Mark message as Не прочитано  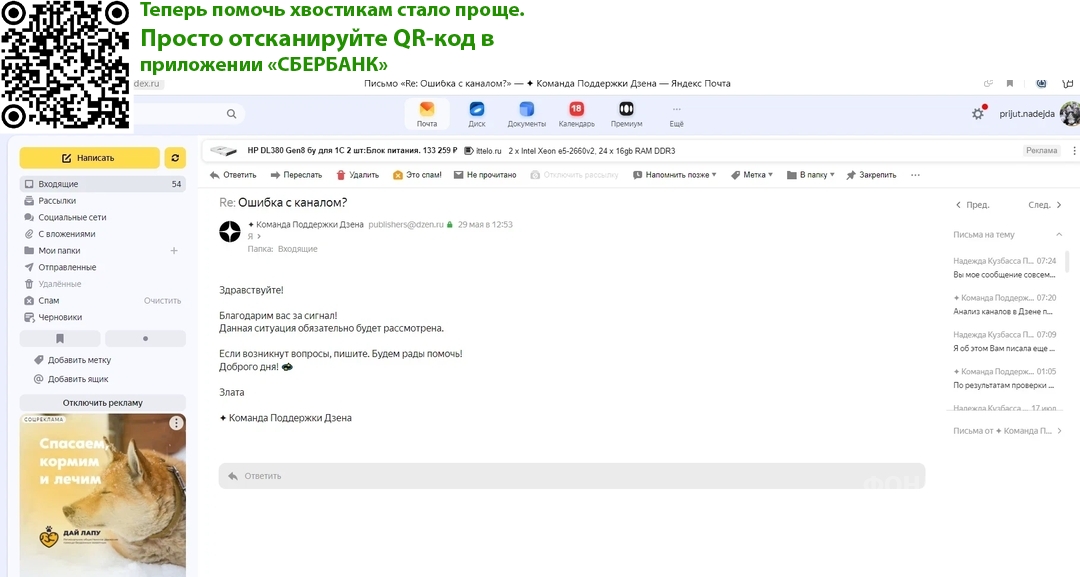tap(485, 175)
